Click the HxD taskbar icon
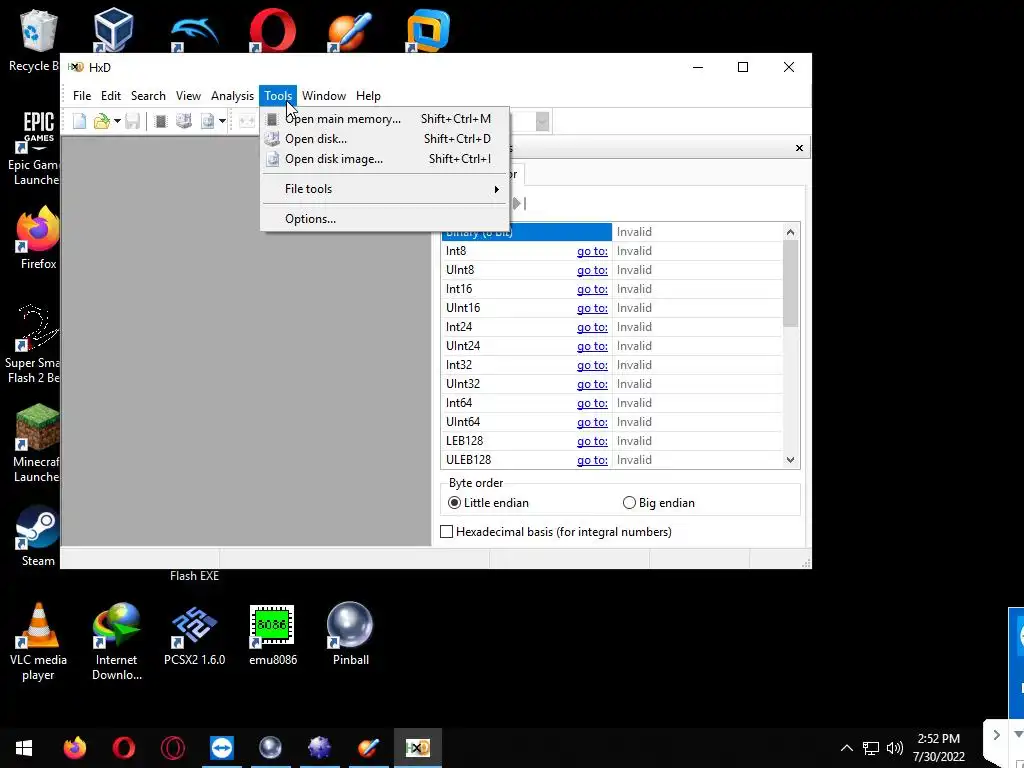This screenshot has height=768, width=1024. coord(417,748)
